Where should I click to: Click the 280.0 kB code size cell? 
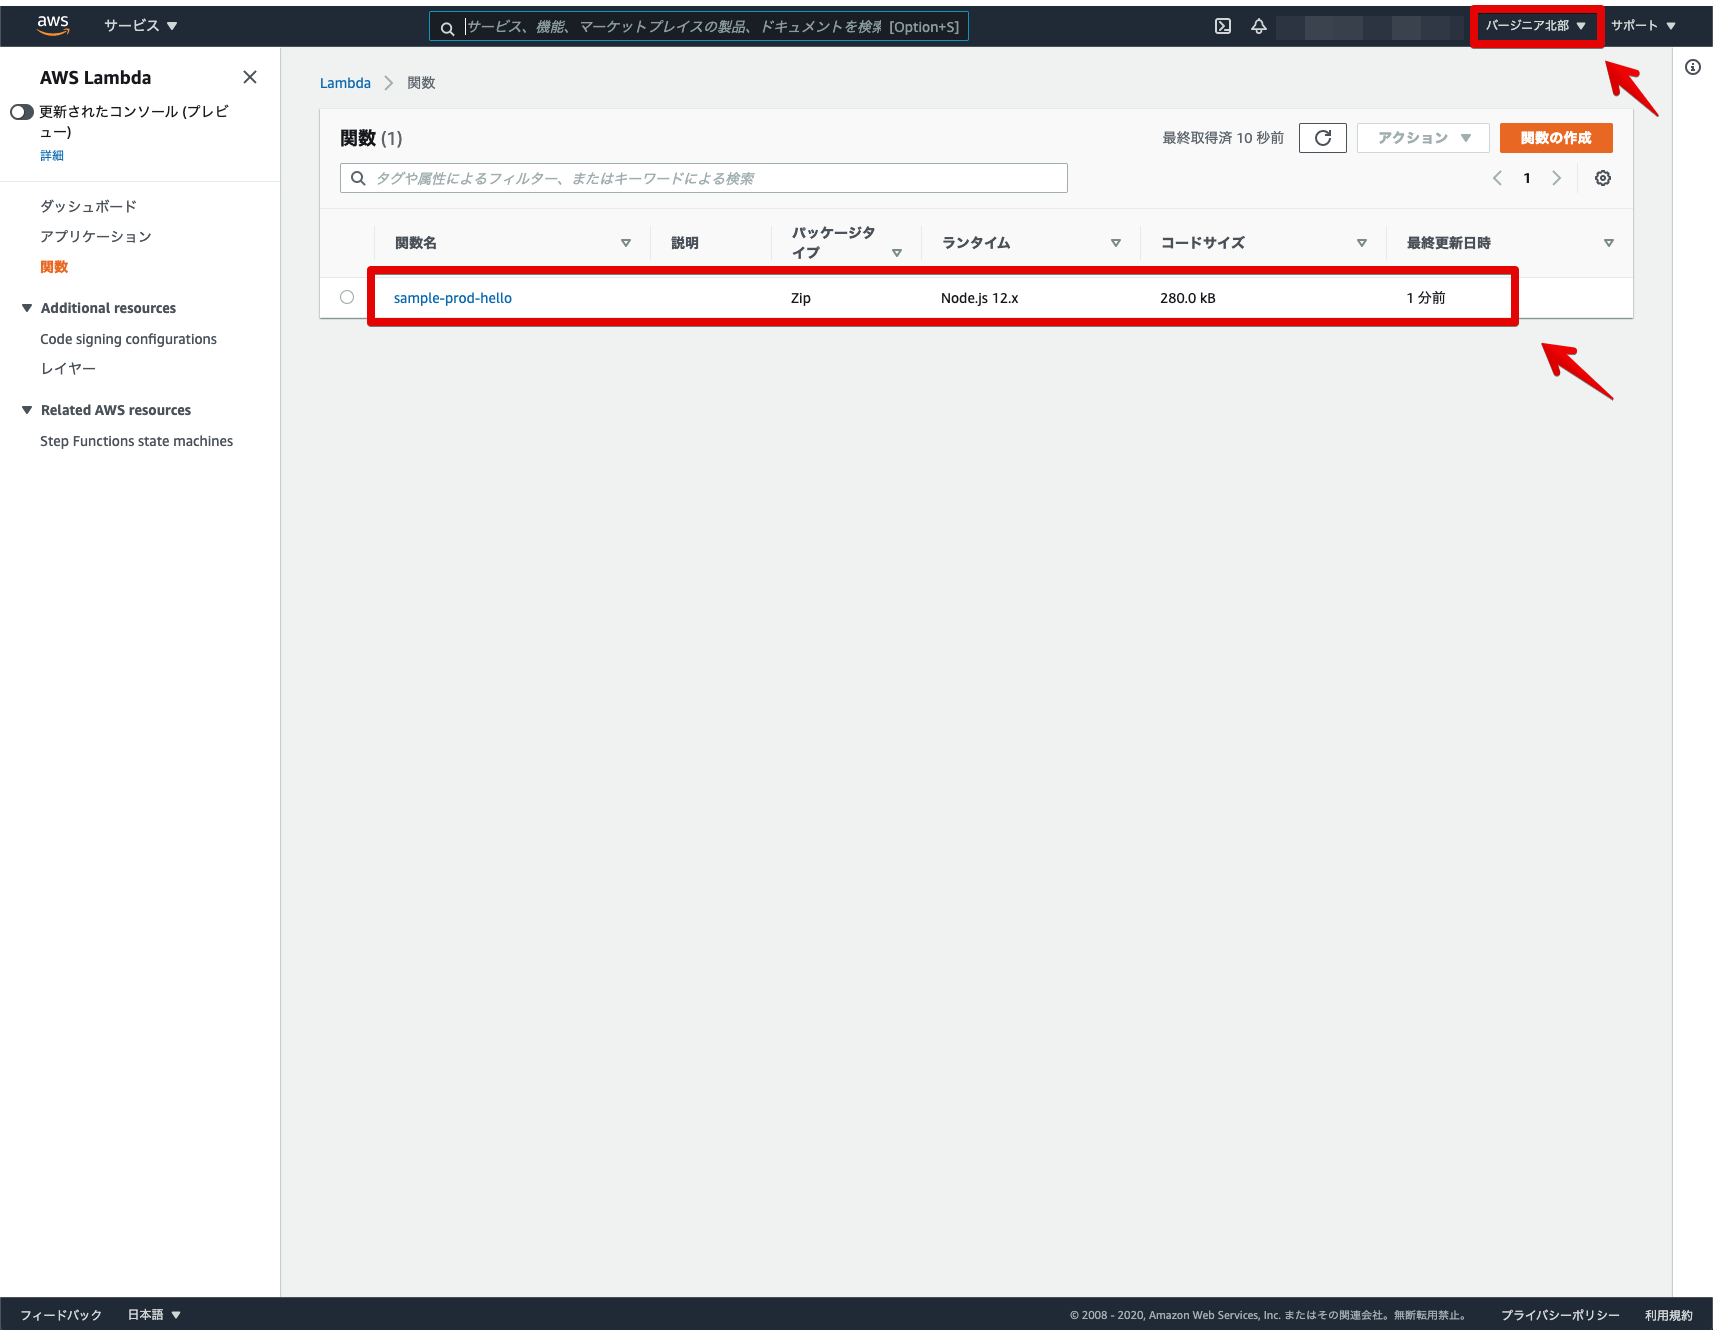[1188, 298]
